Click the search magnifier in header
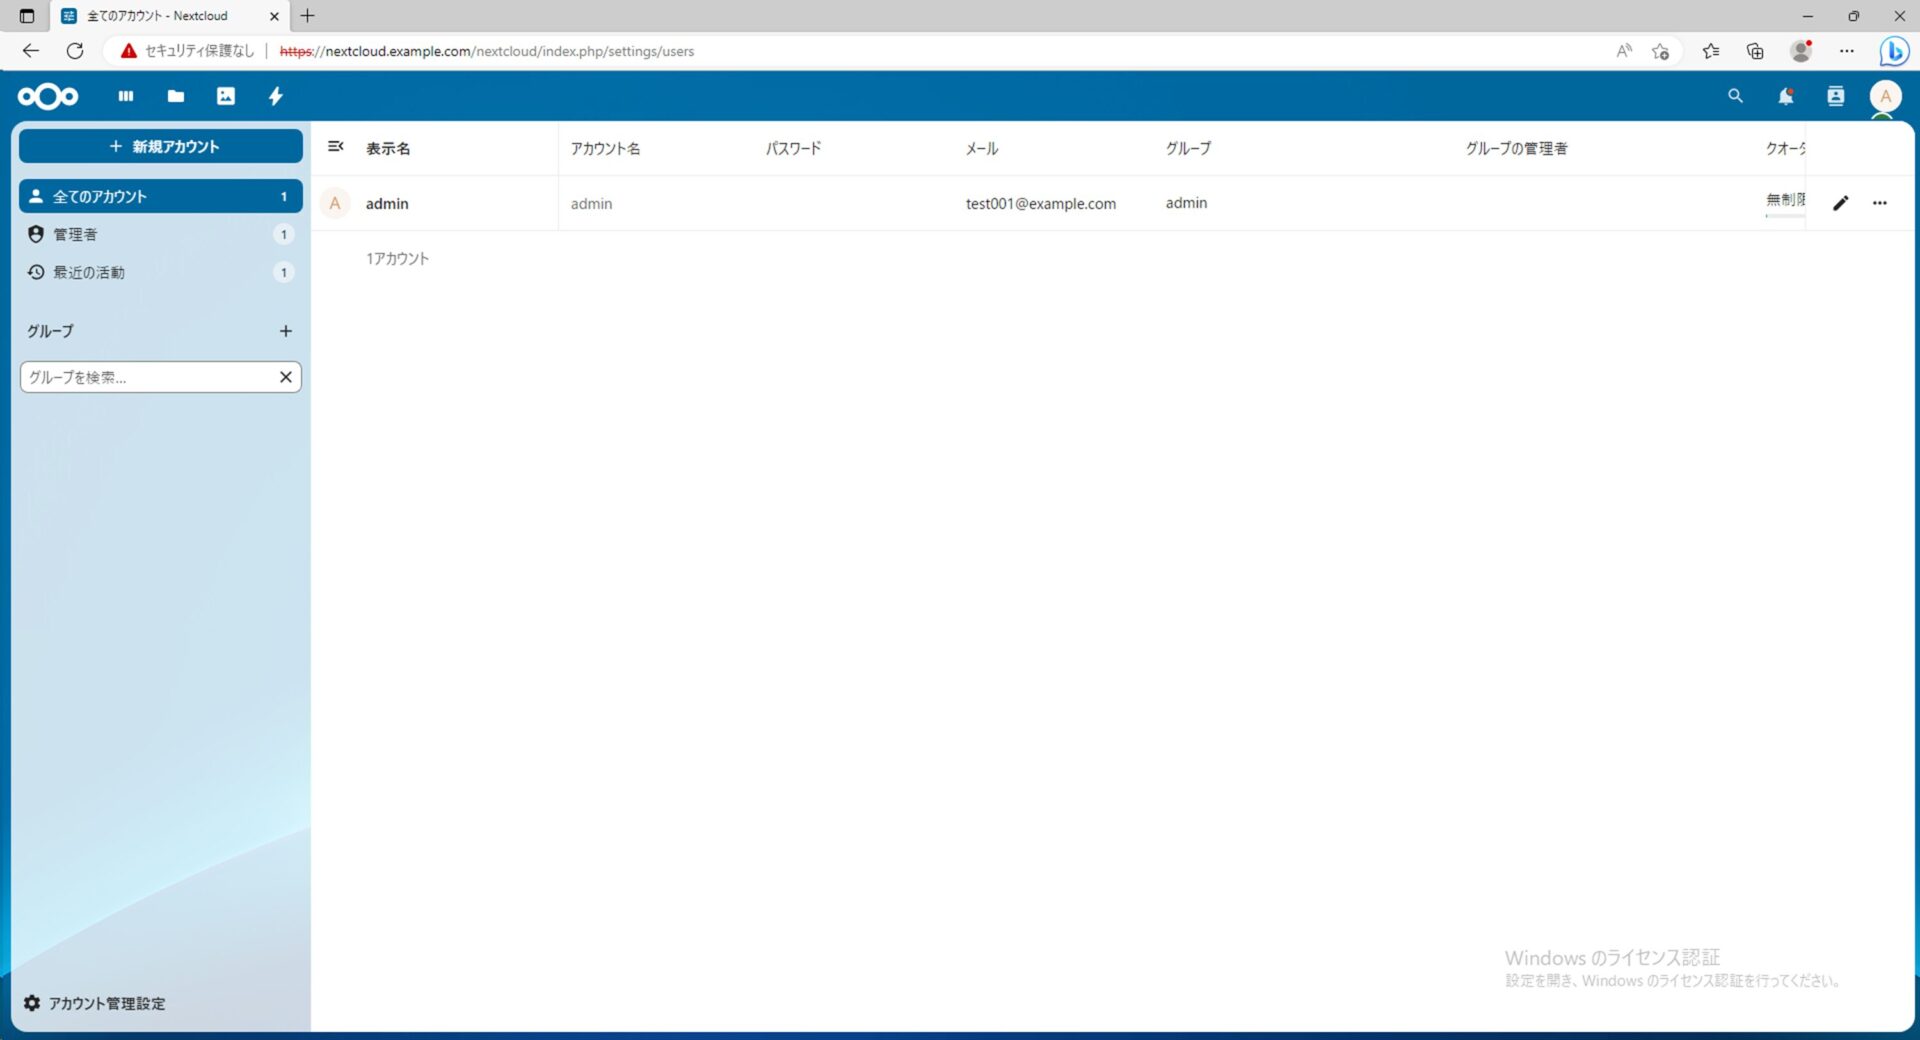The image size is (1920, 1040). point(1735,96)
